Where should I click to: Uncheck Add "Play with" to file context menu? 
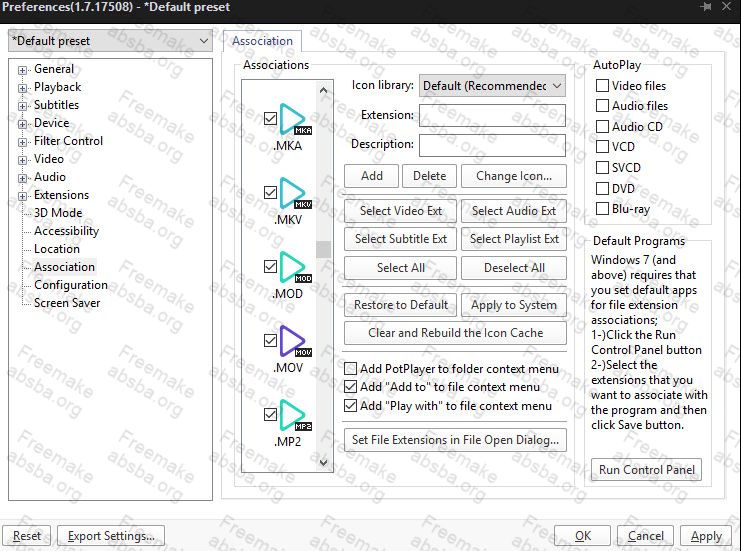coord(350,406)
